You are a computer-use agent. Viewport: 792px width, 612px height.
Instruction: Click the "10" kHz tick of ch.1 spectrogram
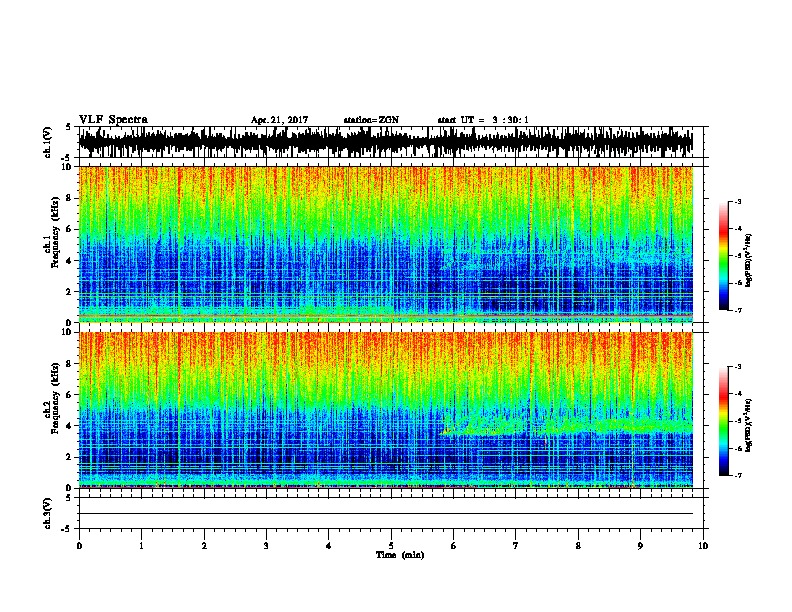pos(67,167)
